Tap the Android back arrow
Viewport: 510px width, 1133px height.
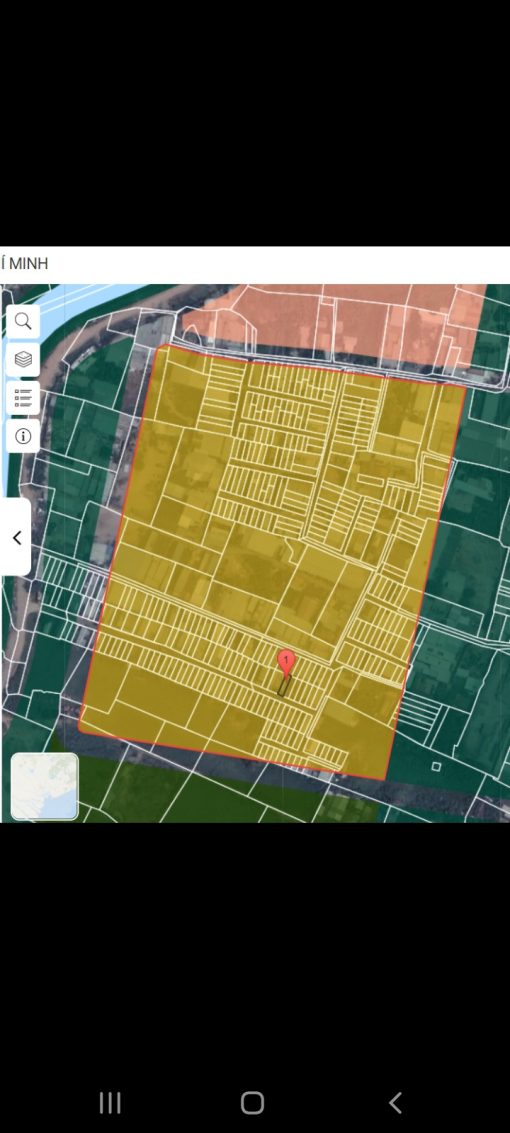point(395,1103)
